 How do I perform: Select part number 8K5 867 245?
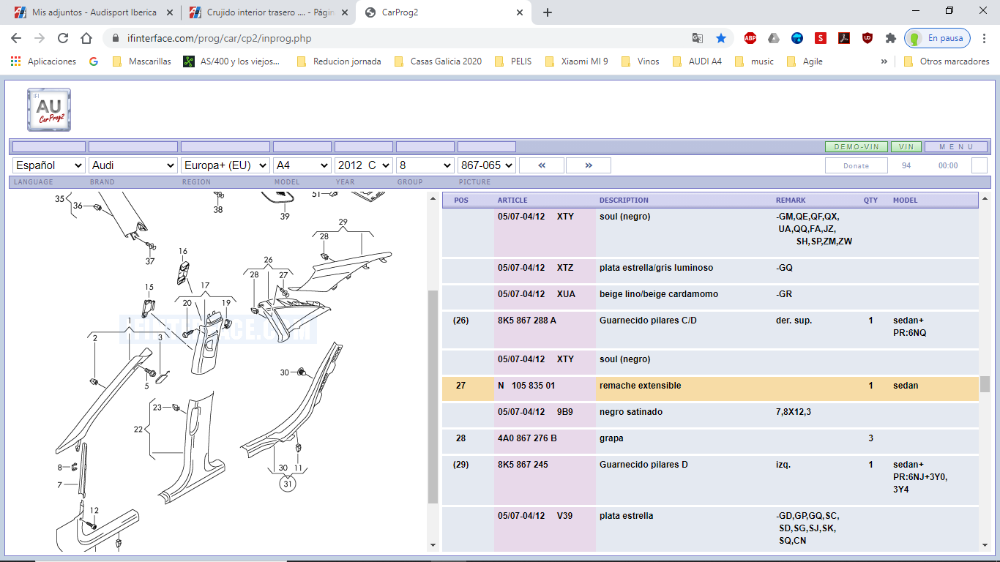[523, 464]
